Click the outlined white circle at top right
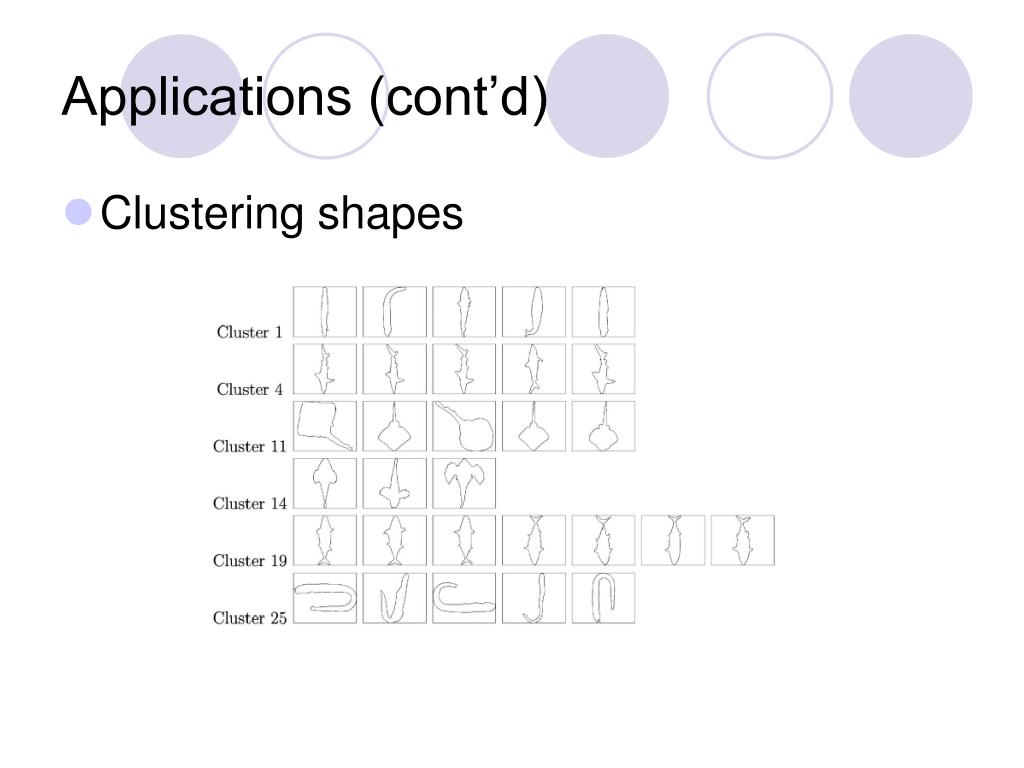The image size is (1024, 768). tap(770, 96)
